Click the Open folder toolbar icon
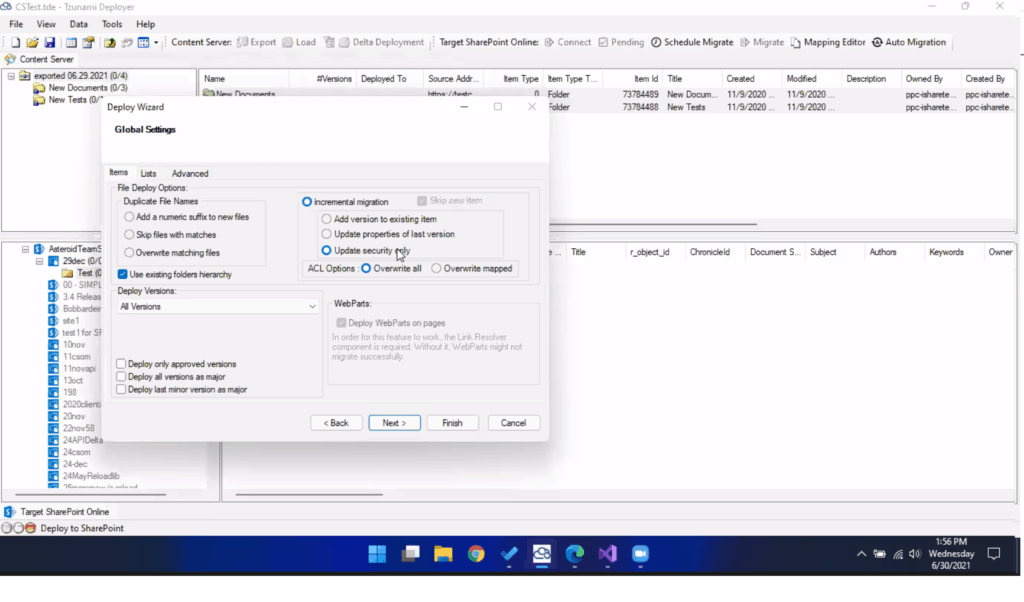Screen dimensions: 1024x602 (32, 42)
